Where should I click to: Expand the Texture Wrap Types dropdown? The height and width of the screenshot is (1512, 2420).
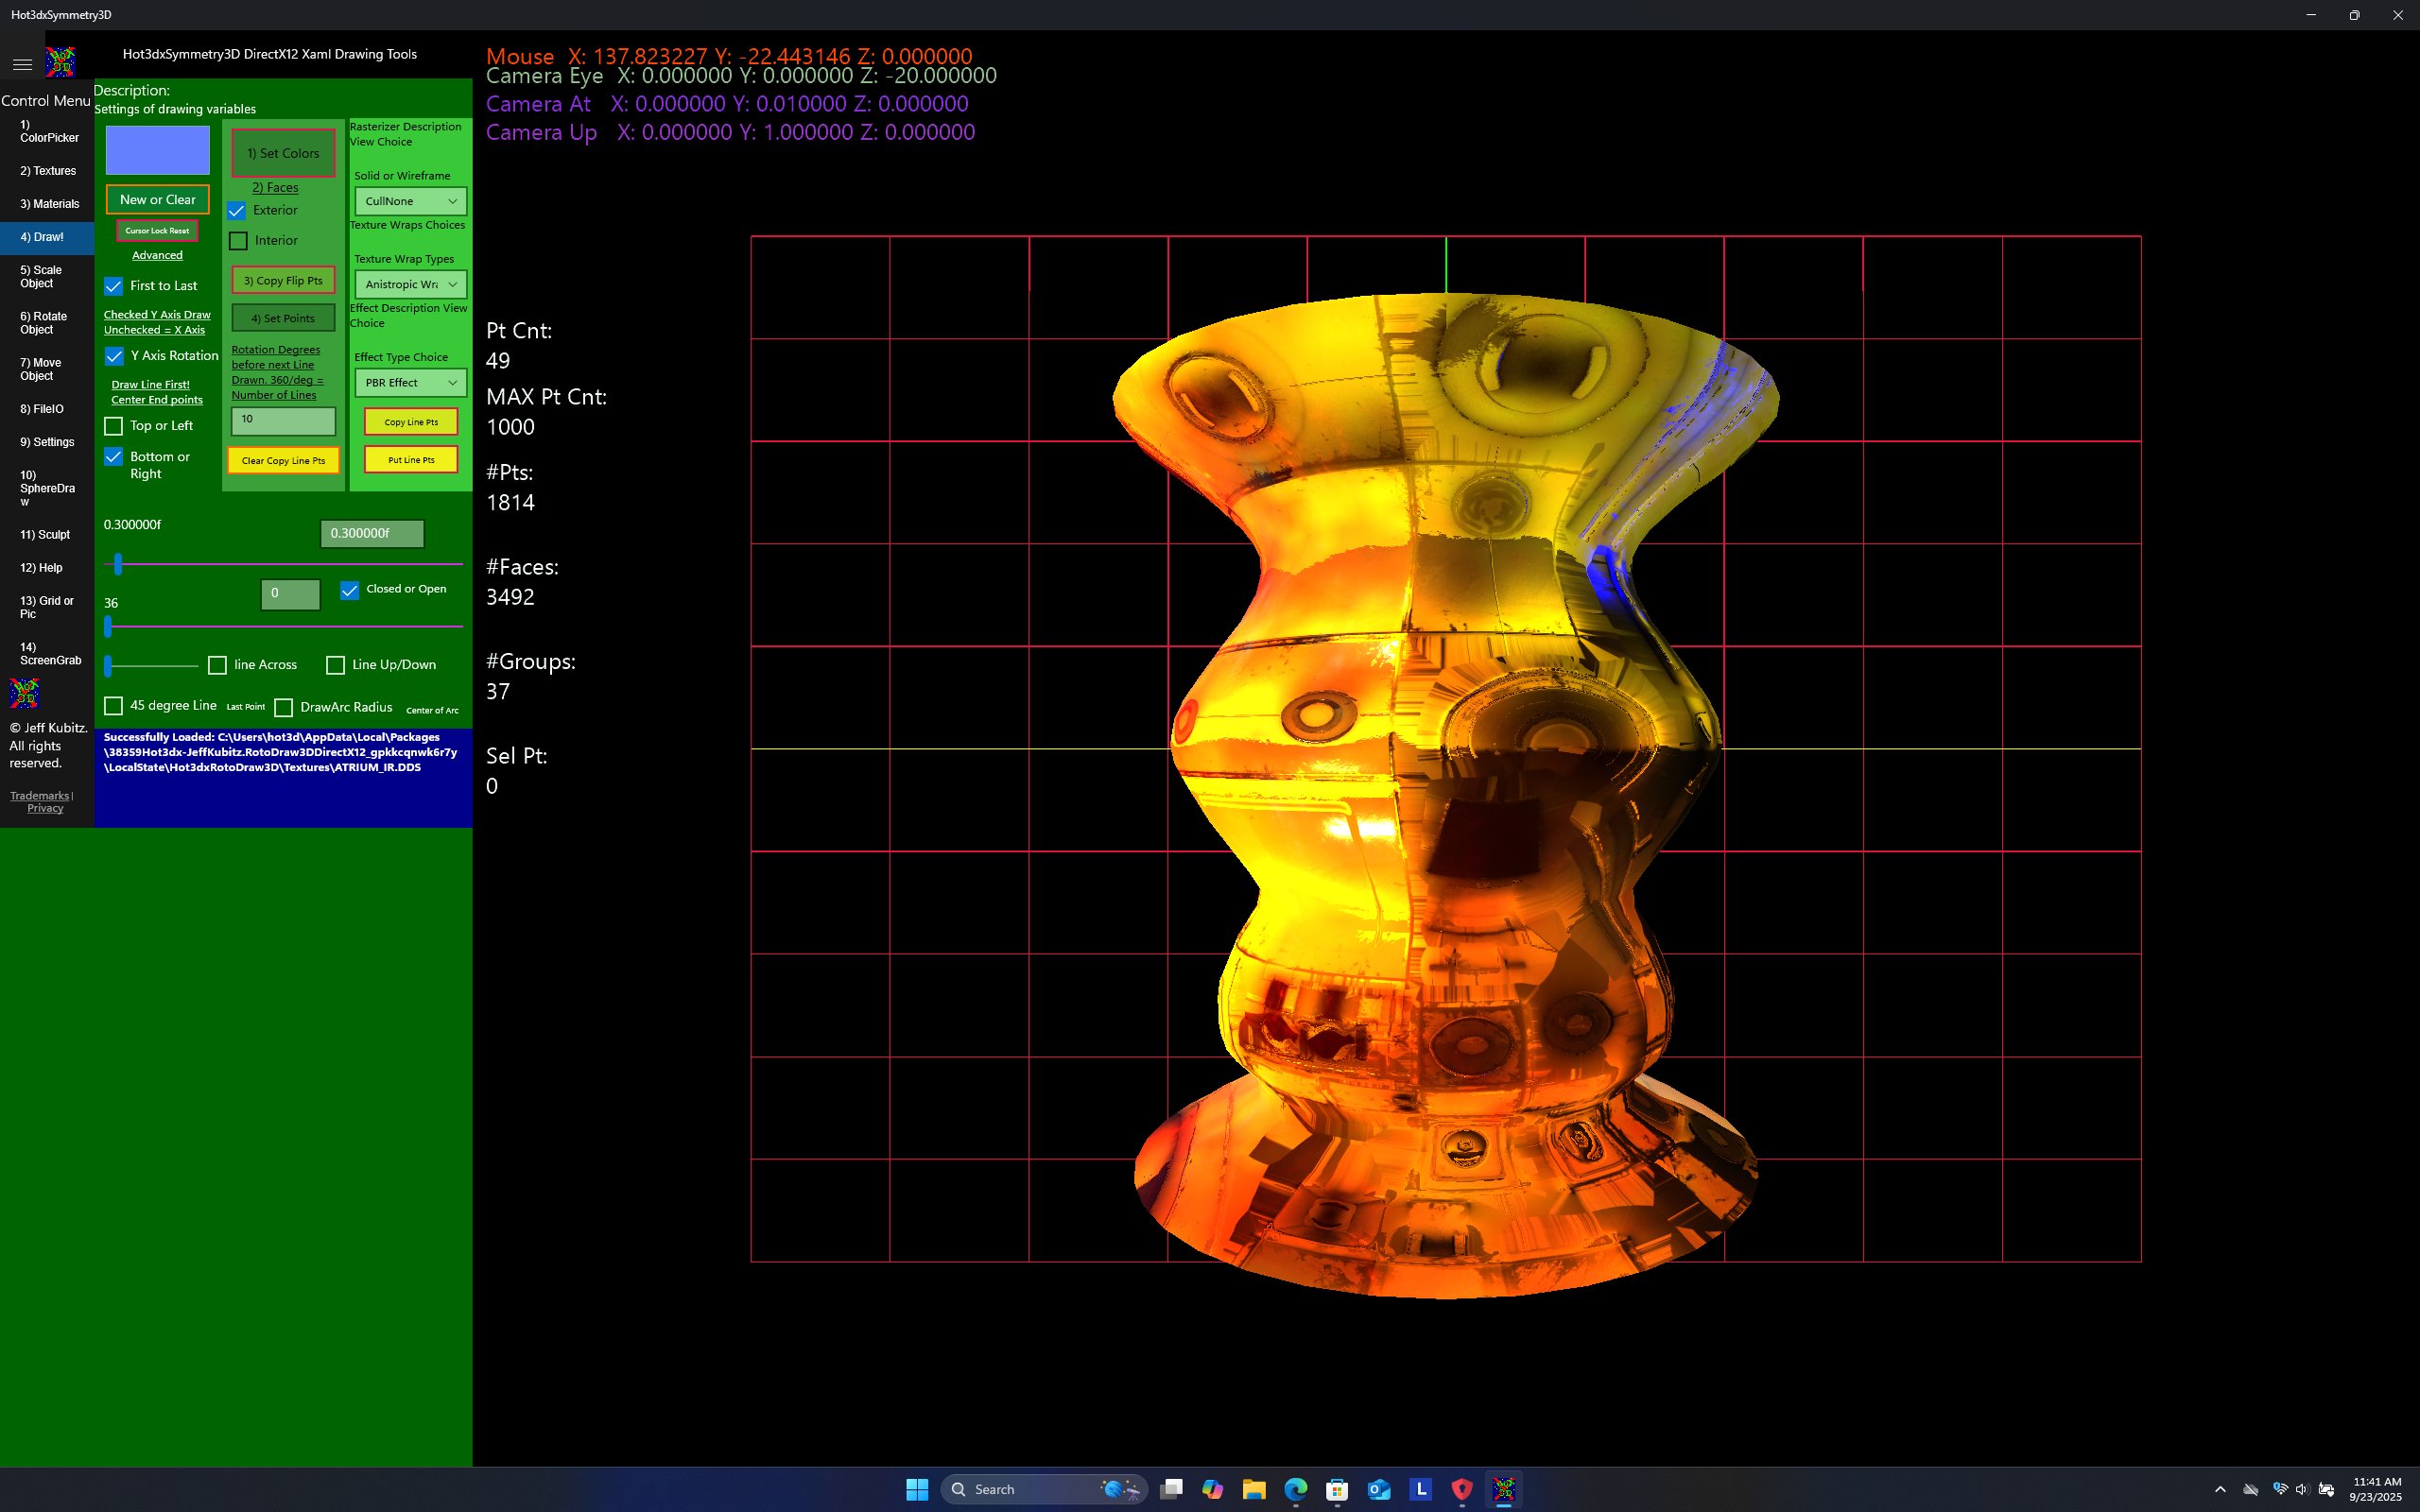[x=410, y=284]
